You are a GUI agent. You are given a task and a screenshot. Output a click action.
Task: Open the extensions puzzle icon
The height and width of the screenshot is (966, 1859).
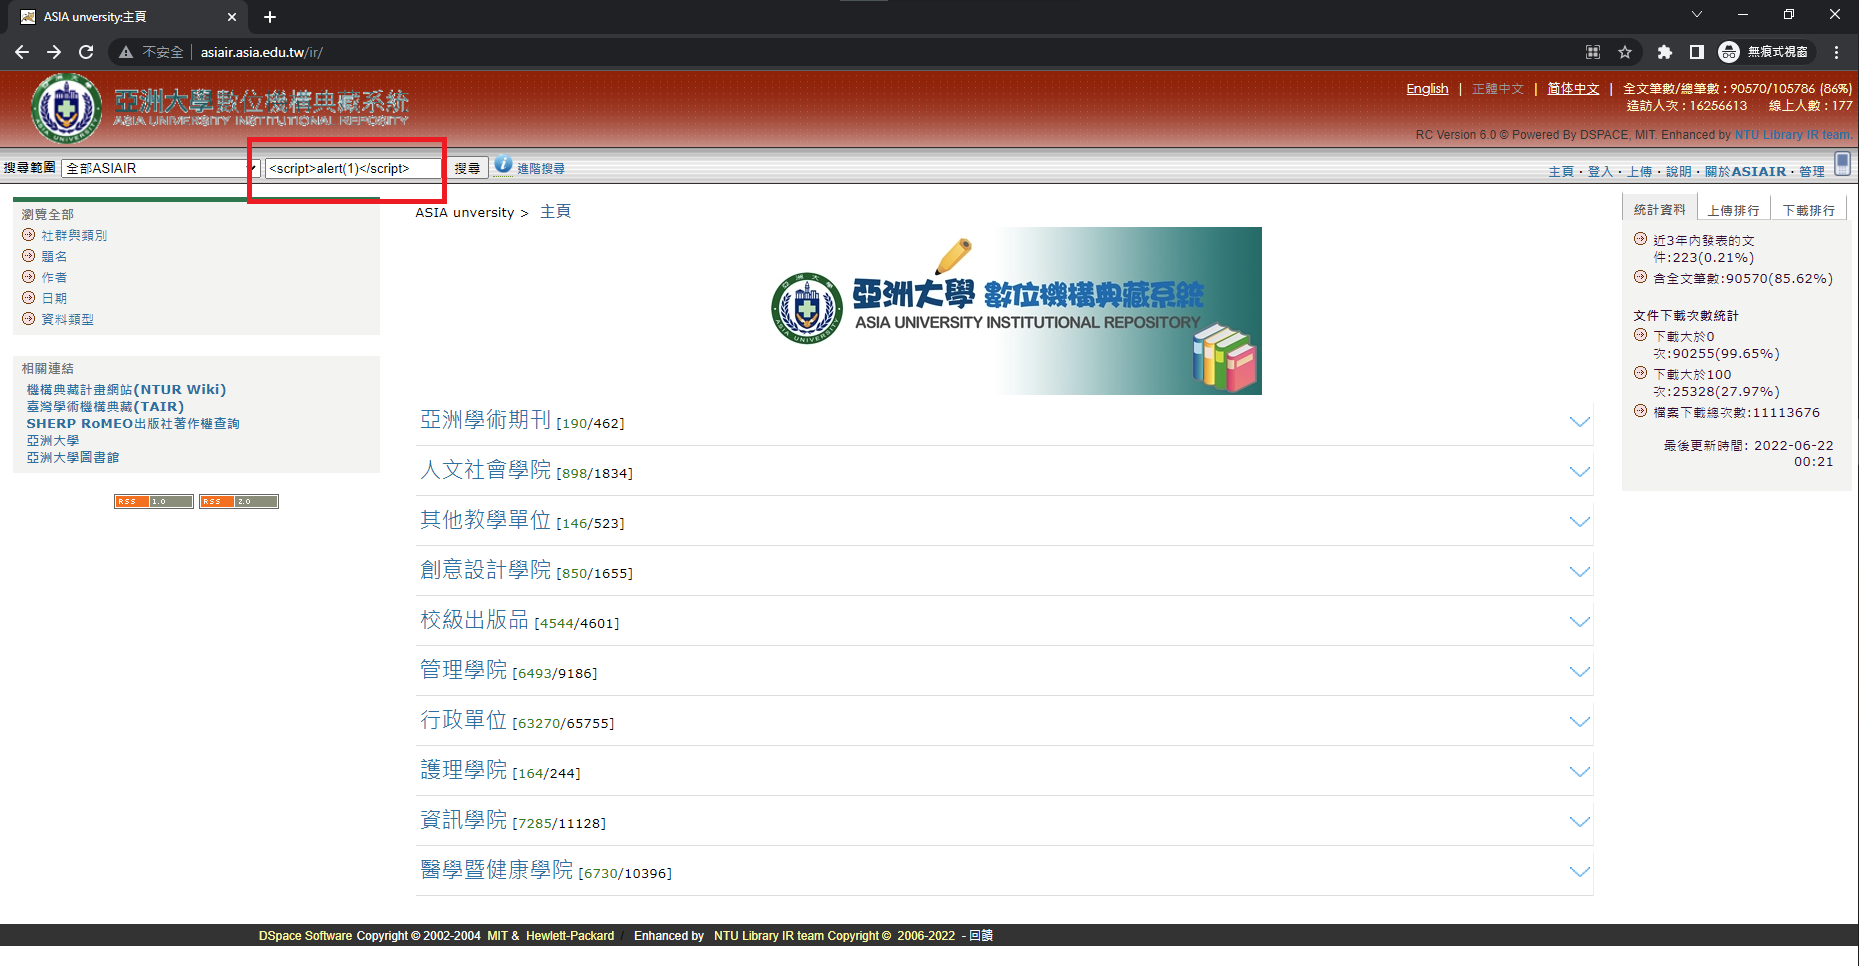click(1665, 52)
